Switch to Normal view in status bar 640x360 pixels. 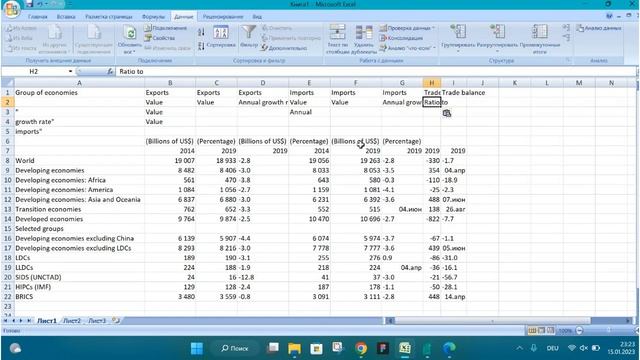pyautogui.click(x=532, y=331)
